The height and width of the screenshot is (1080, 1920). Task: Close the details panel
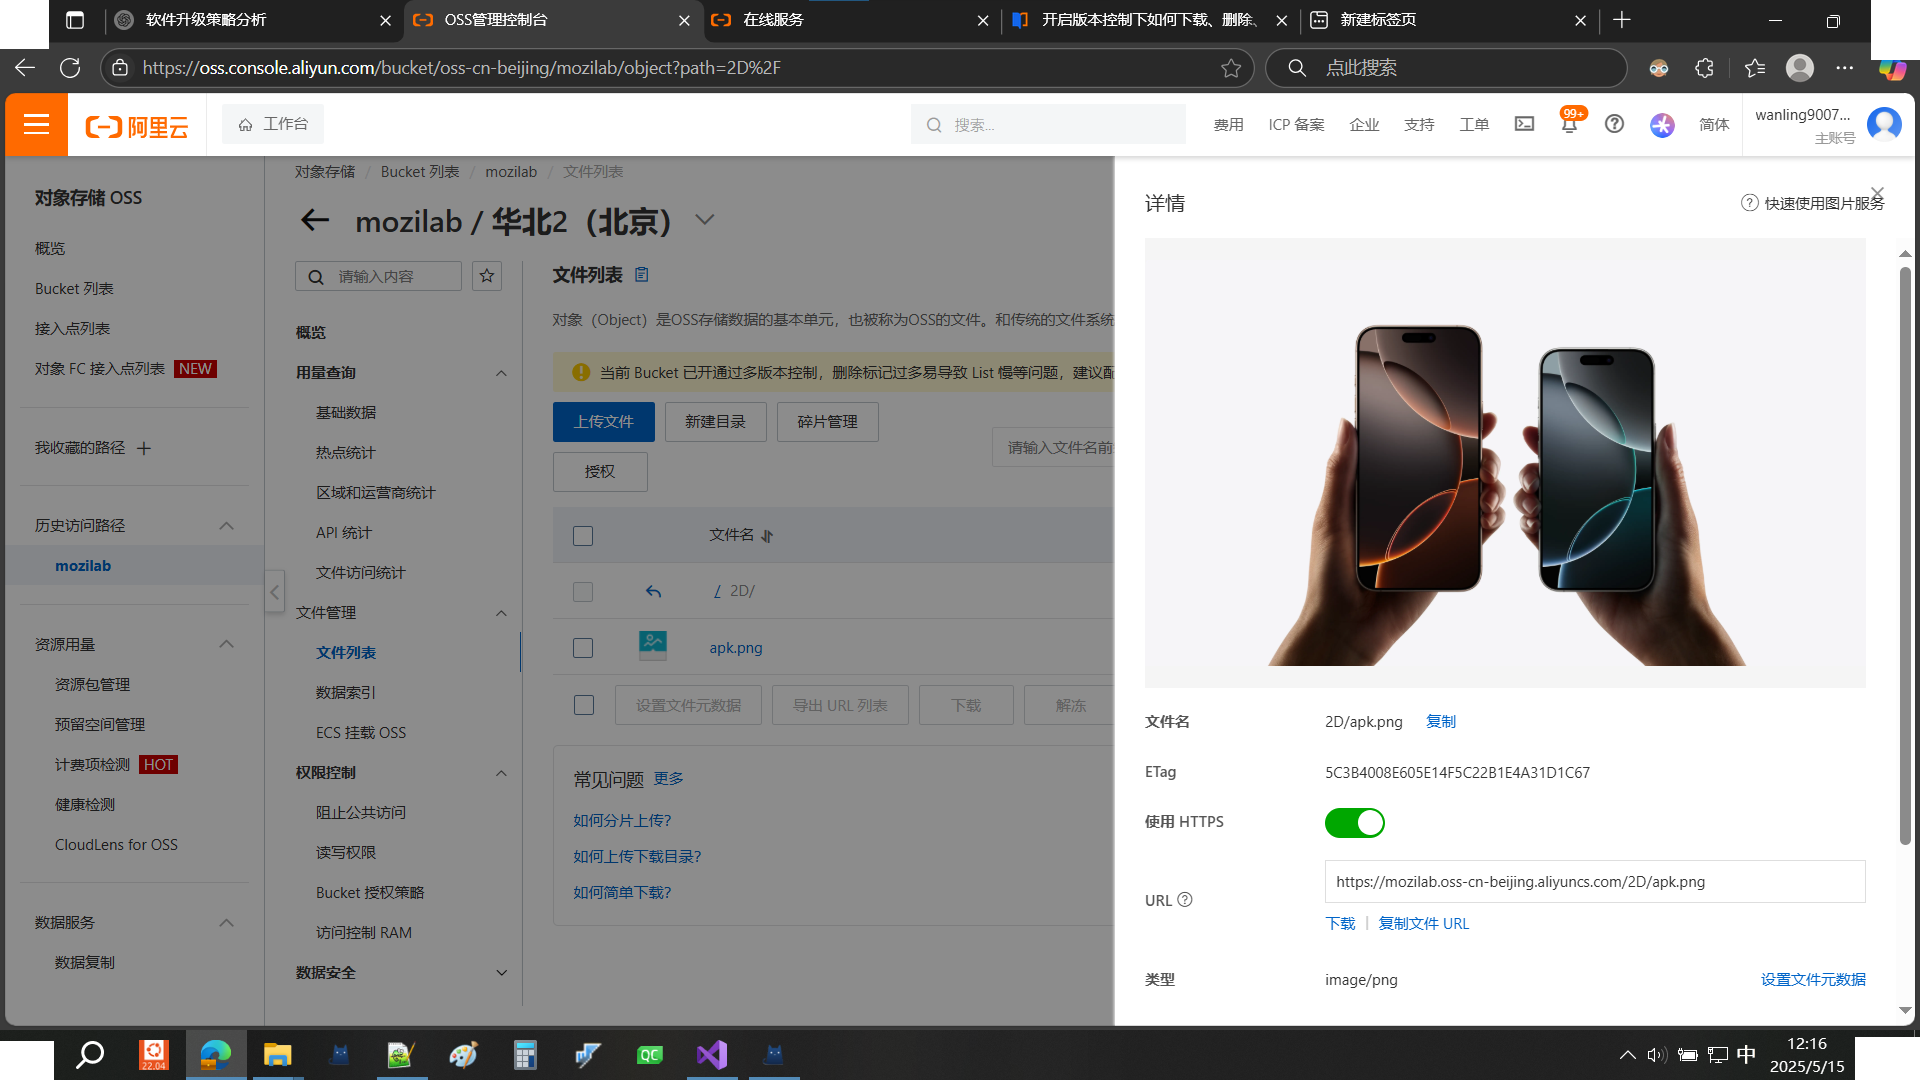pyautogui.click(x=1877, y=193)
